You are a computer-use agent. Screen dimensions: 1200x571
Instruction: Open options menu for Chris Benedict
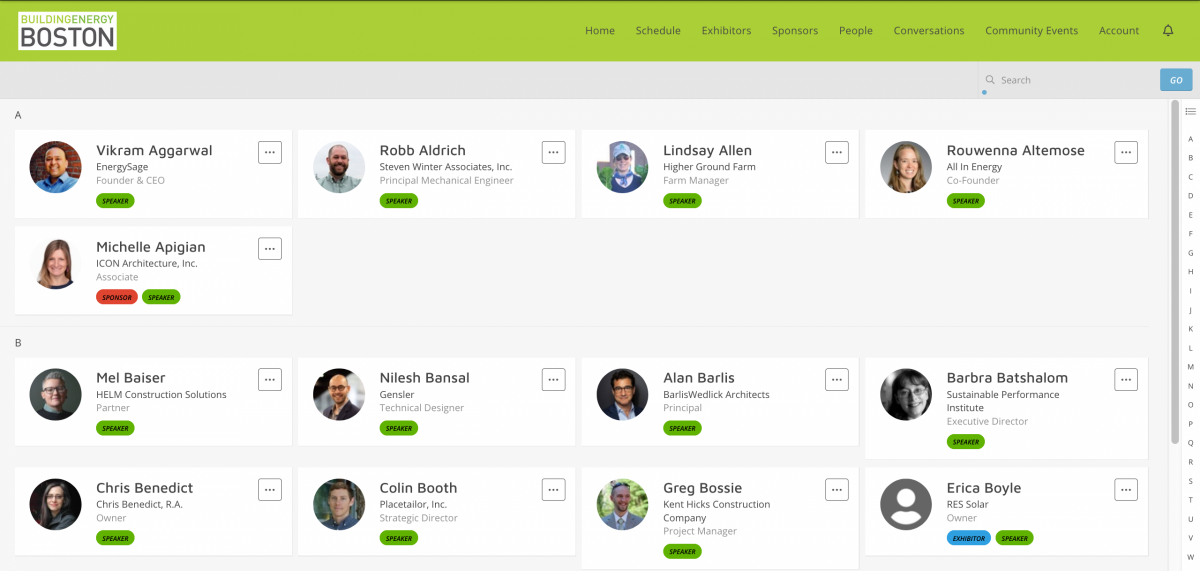coord(270,489)
